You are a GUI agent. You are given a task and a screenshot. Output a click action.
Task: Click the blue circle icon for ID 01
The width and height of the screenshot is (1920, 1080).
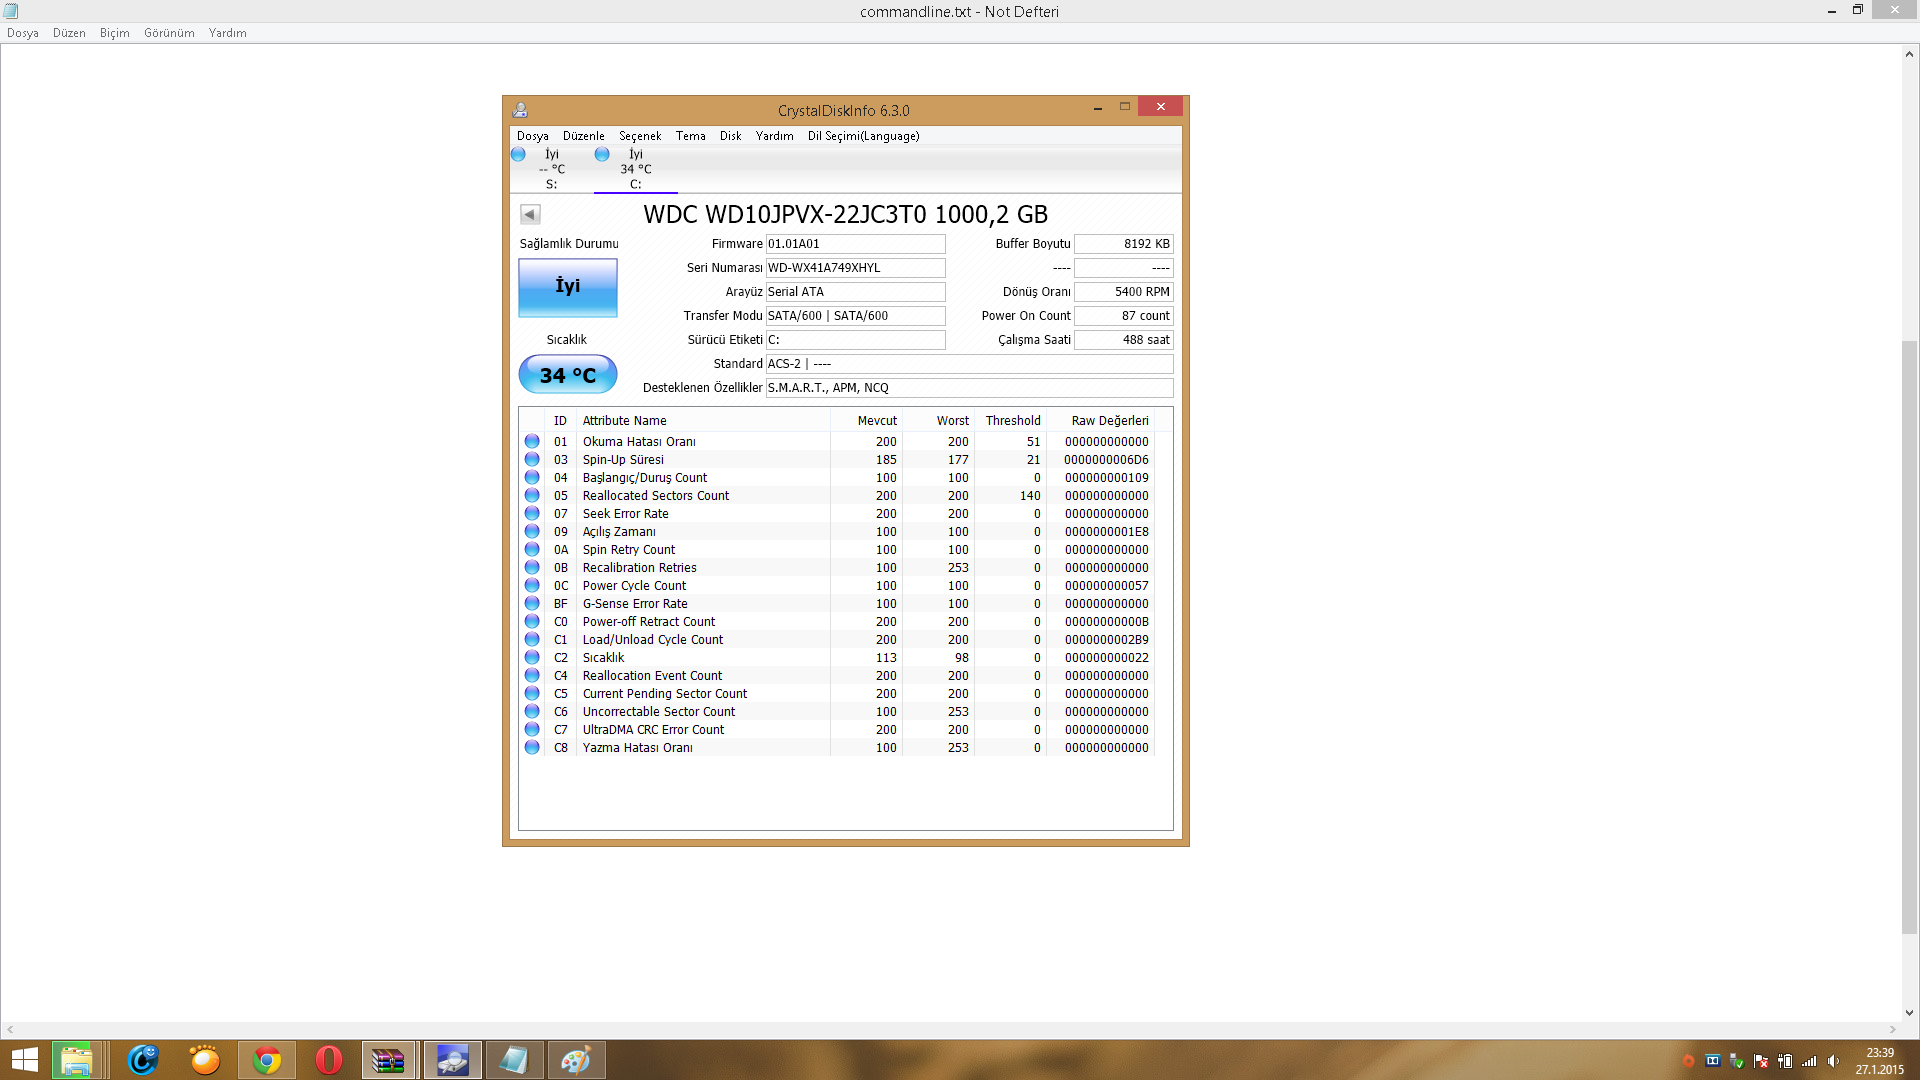(x=533, y=440)
